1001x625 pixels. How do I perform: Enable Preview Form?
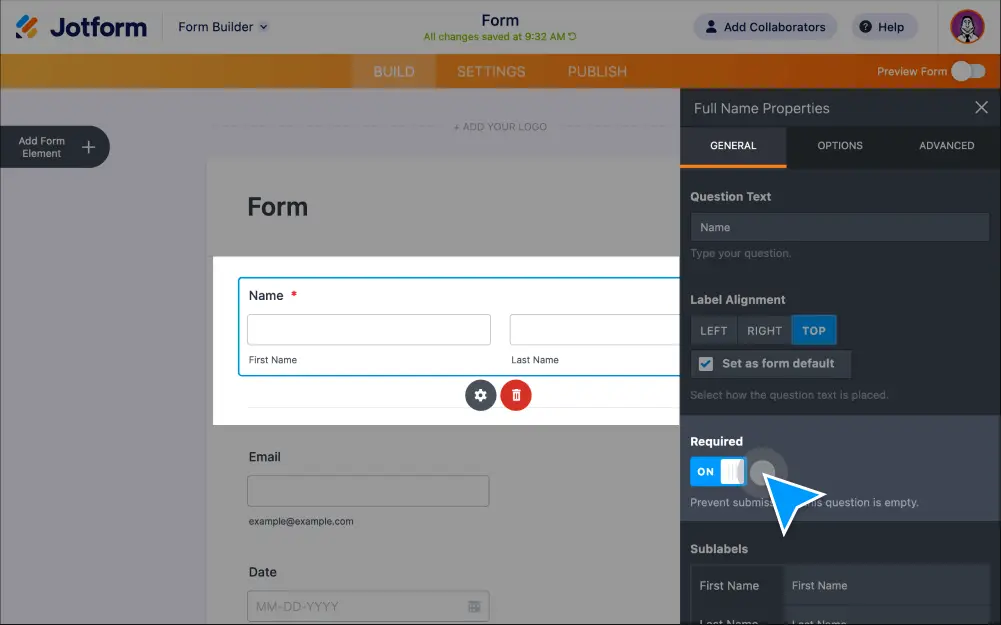[966, 71]
